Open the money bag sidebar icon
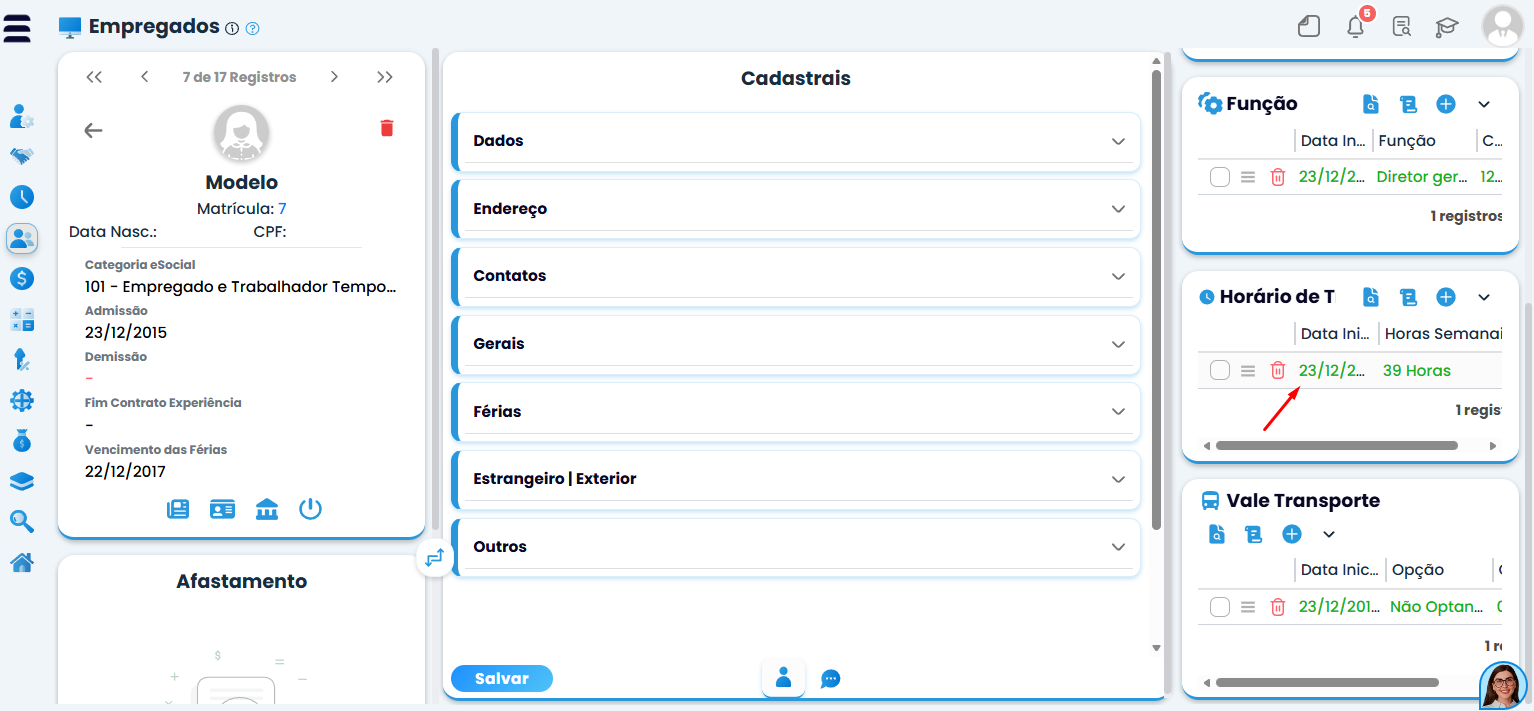Viewport: 1534px width, 711px height. (x=22, y=441)
